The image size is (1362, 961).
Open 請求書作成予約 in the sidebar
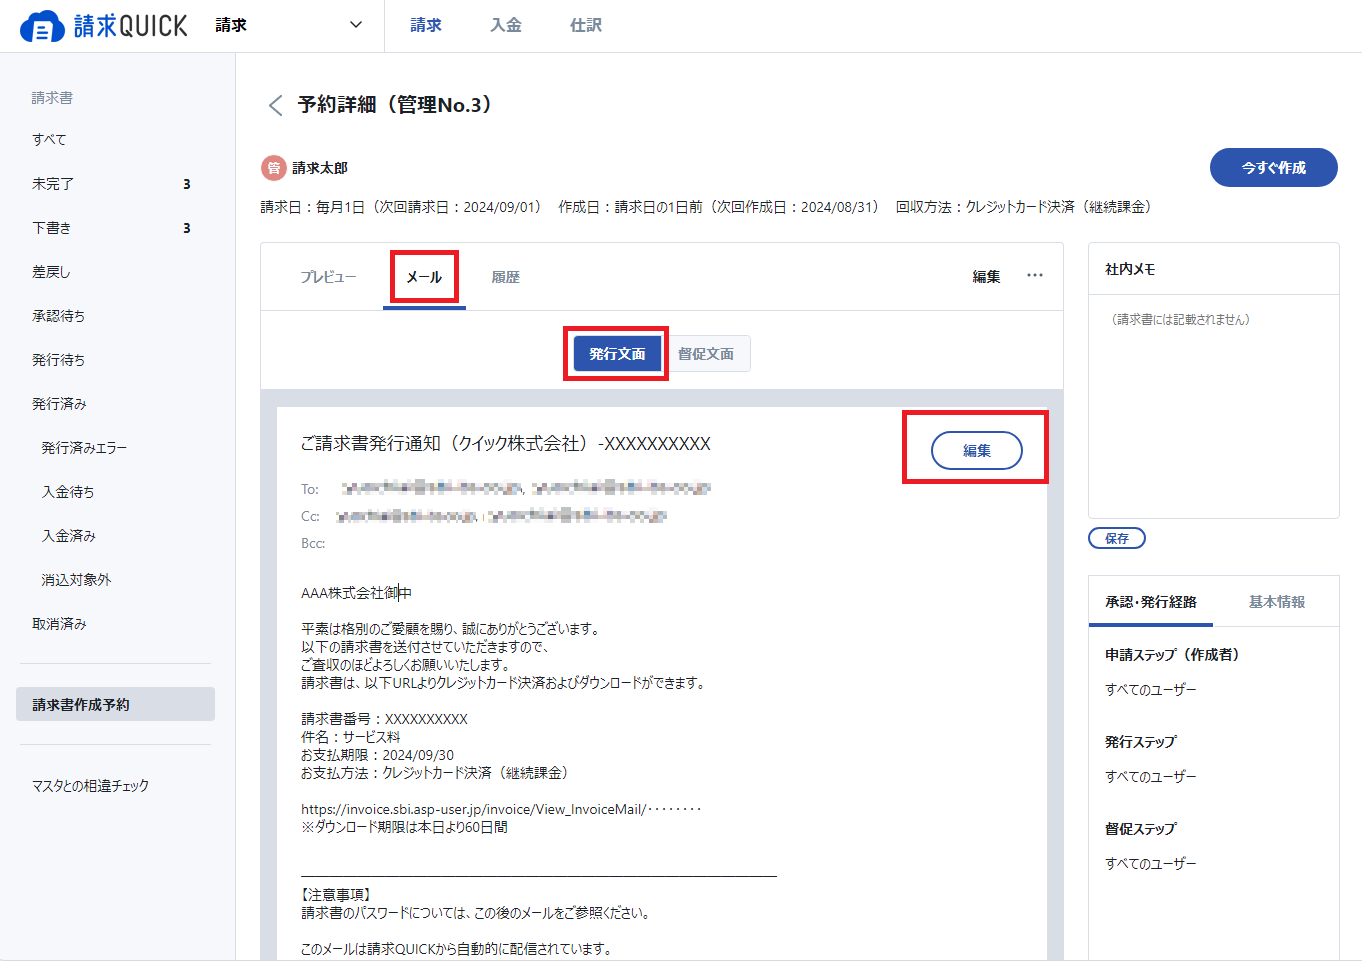coord(116,704)
